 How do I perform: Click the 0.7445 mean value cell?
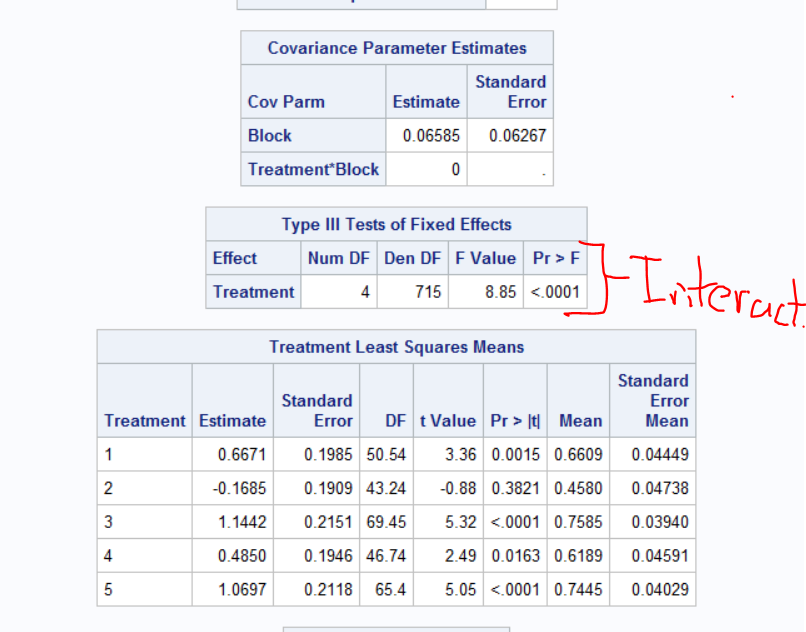point(580,589)
